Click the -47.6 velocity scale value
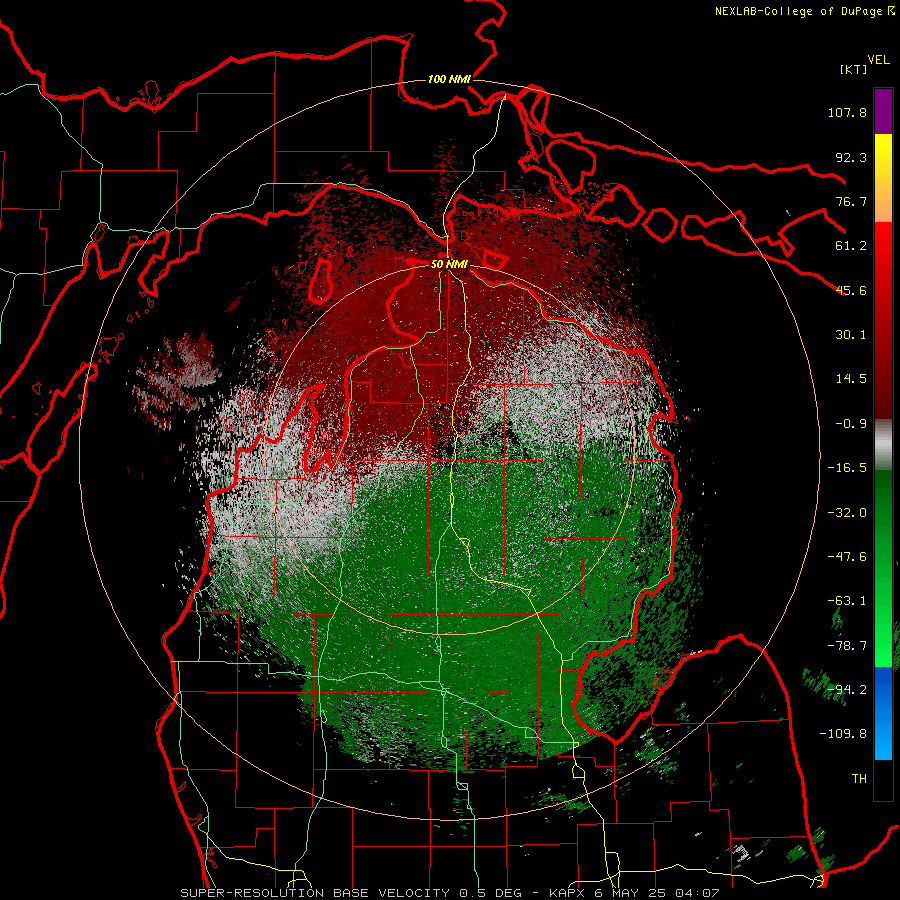Viewport: 900px width, 900px height. pyautogui.click(x=847, y=557)
